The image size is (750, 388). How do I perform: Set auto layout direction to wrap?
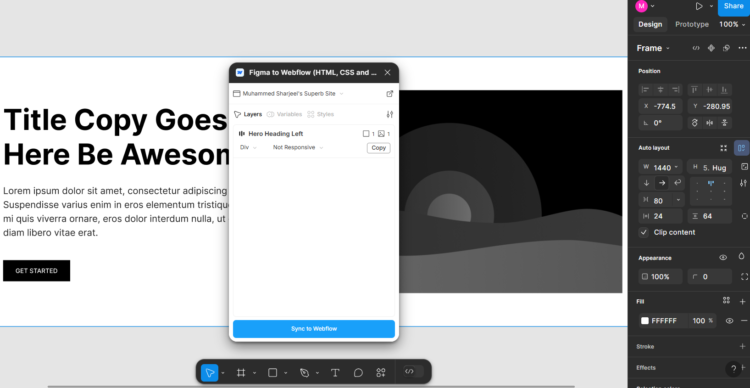(x=677, y=183)
